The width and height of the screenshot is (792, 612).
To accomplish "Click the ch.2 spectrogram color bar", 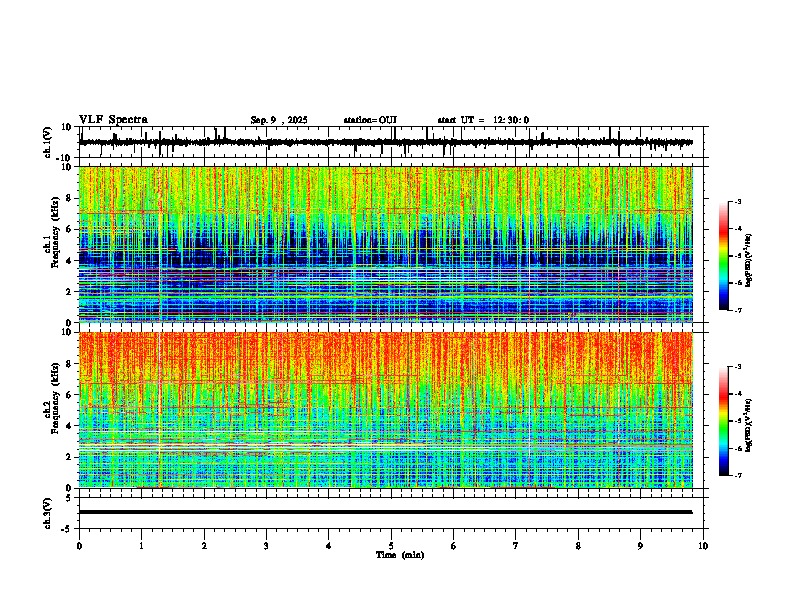I will (724, 421).
